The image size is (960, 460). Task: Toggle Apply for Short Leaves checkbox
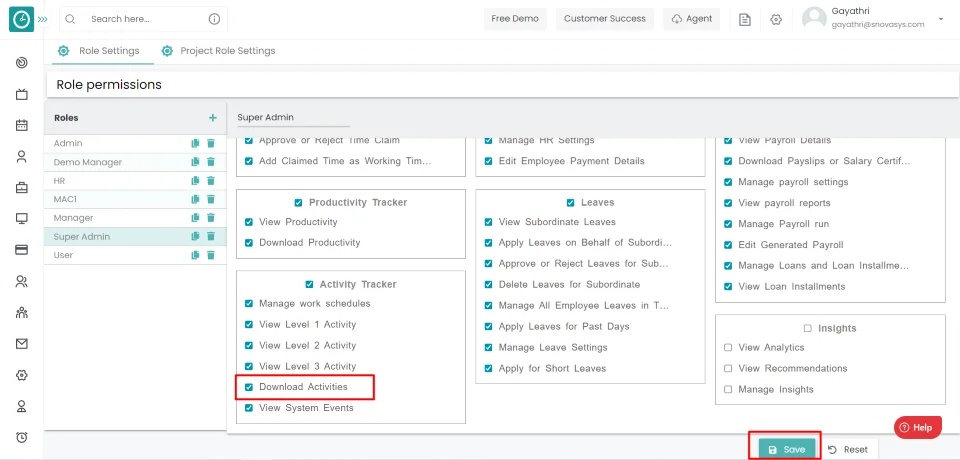488,369
